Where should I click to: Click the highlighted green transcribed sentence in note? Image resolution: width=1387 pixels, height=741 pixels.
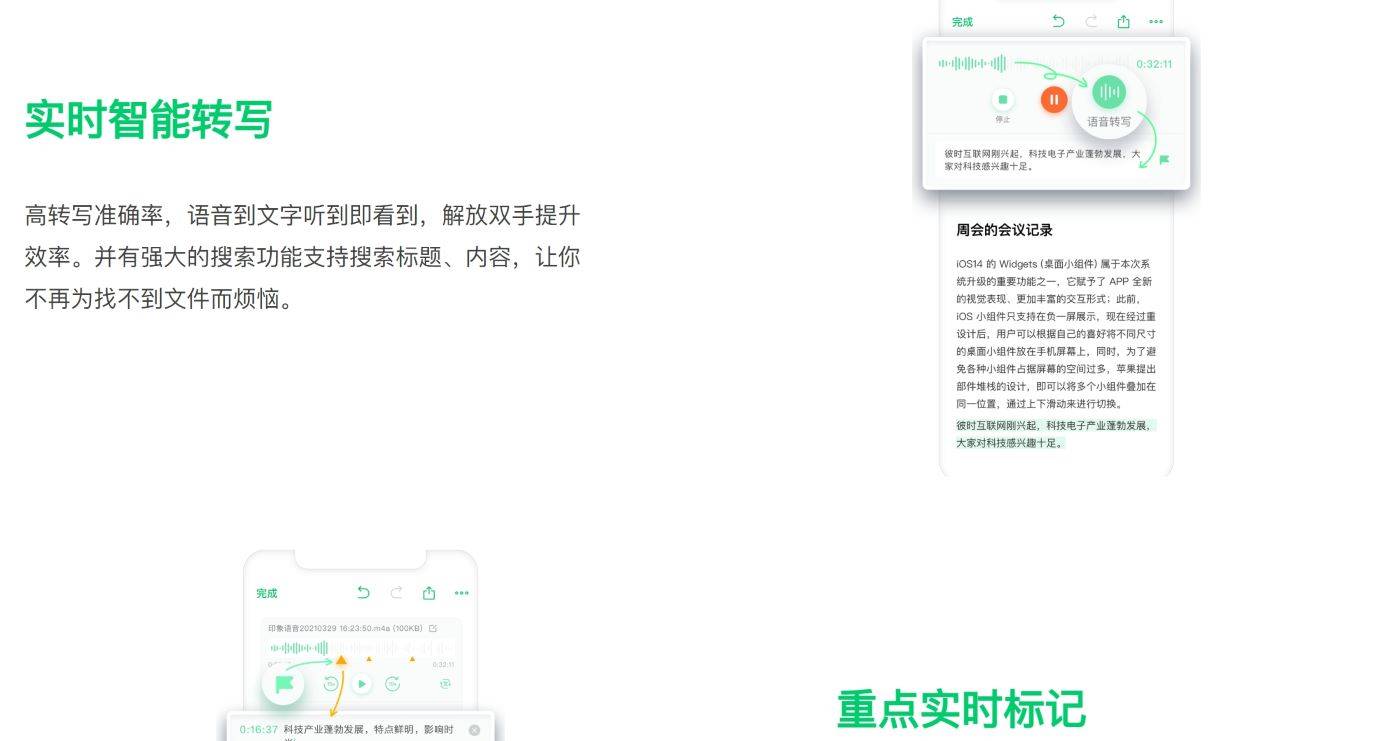click(1056, 434)
